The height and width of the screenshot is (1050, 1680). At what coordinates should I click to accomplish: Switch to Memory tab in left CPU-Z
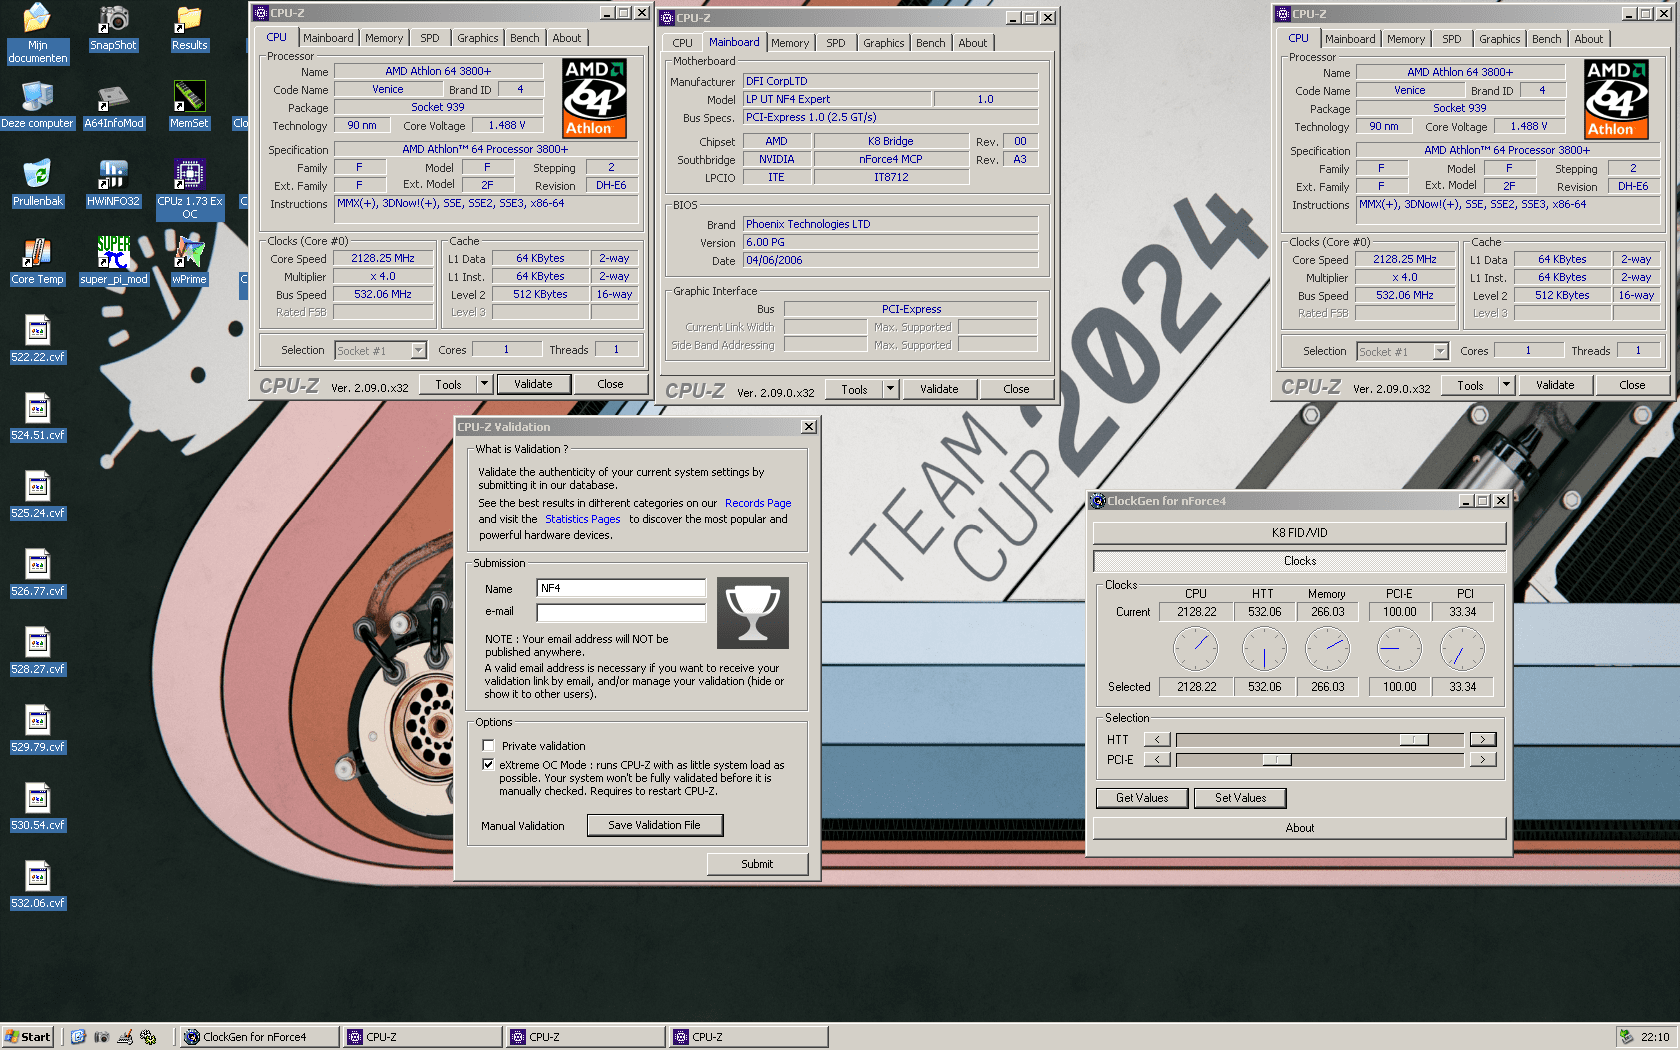[384, 38]
